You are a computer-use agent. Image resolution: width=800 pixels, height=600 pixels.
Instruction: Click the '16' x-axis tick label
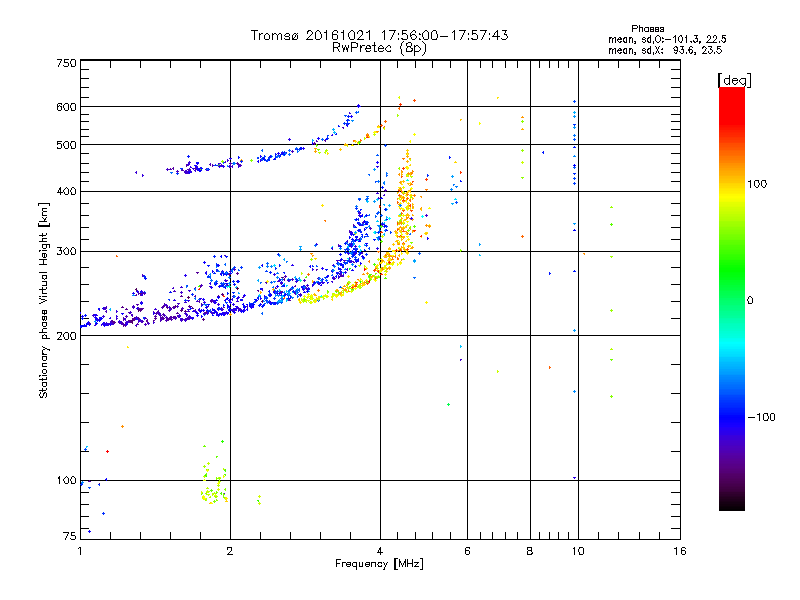pyautogui.click(x=680, y=551)
